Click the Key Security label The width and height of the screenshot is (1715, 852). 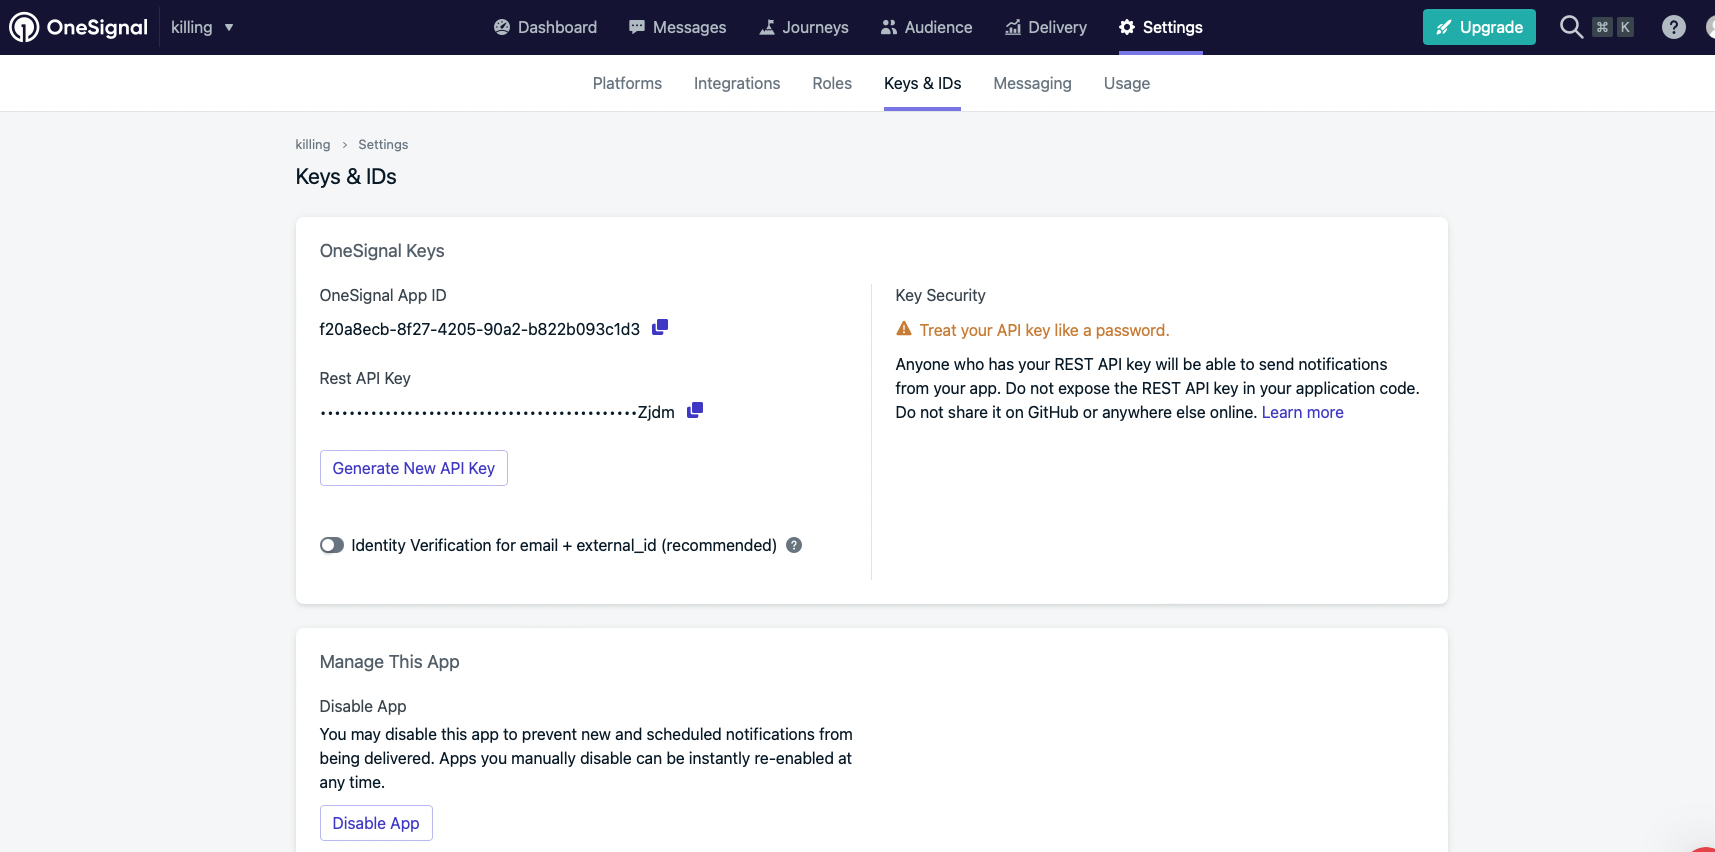point(940,295)
